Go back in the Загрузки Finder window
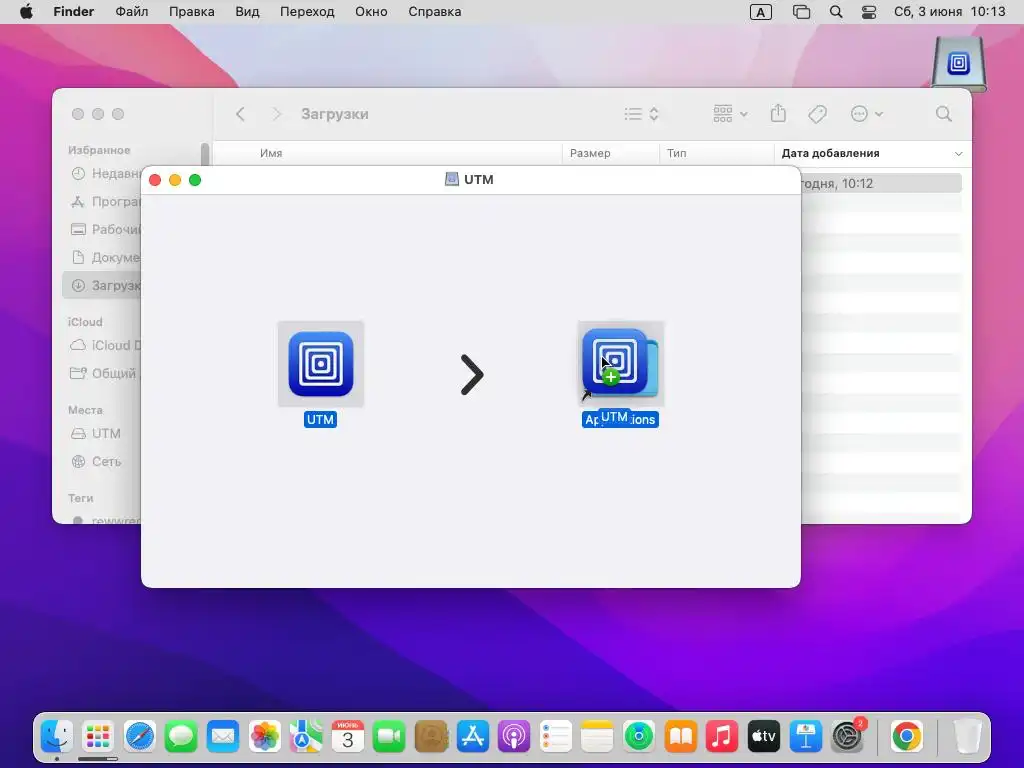This screenshot has height=768, width=1024. coord(240,114)
